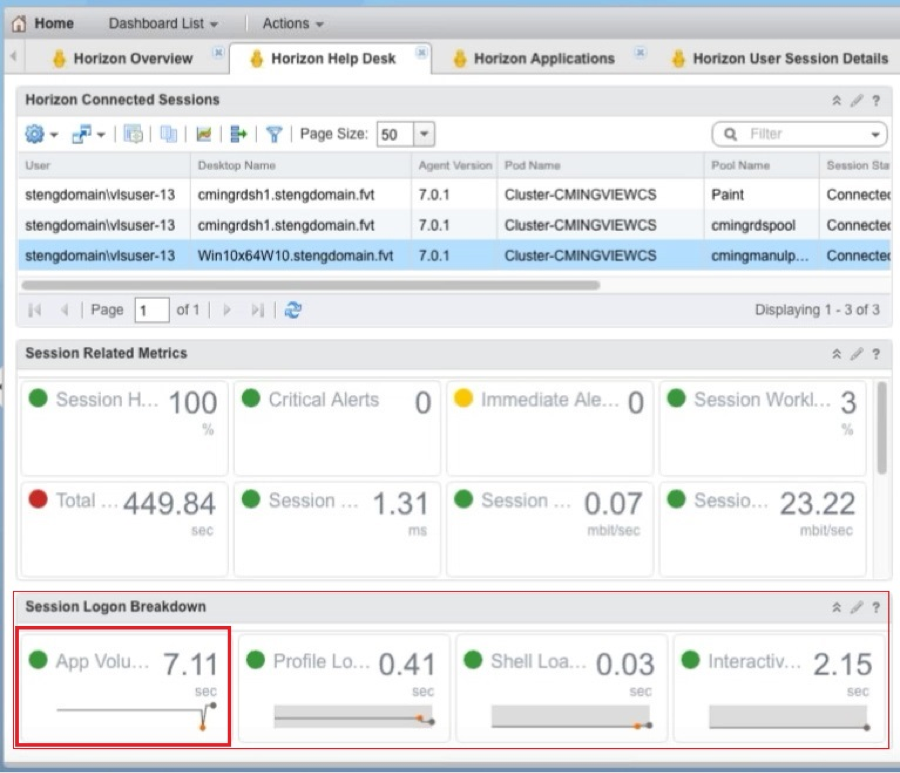Click the copy windows toolbar icon
Viewport: 900px width, 773px height.
(x=168, y=134)
